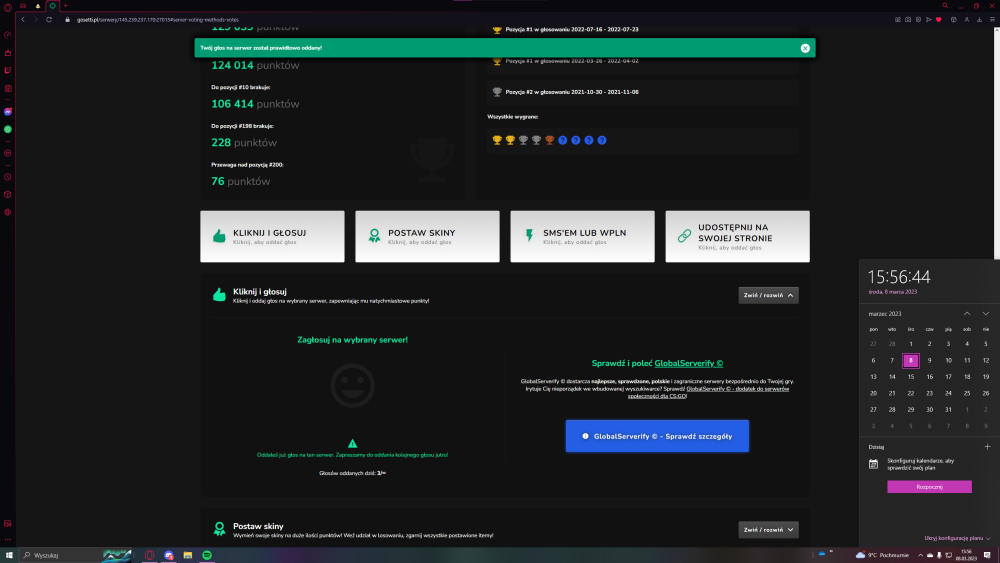Go back to the previous page

point(23,20)
